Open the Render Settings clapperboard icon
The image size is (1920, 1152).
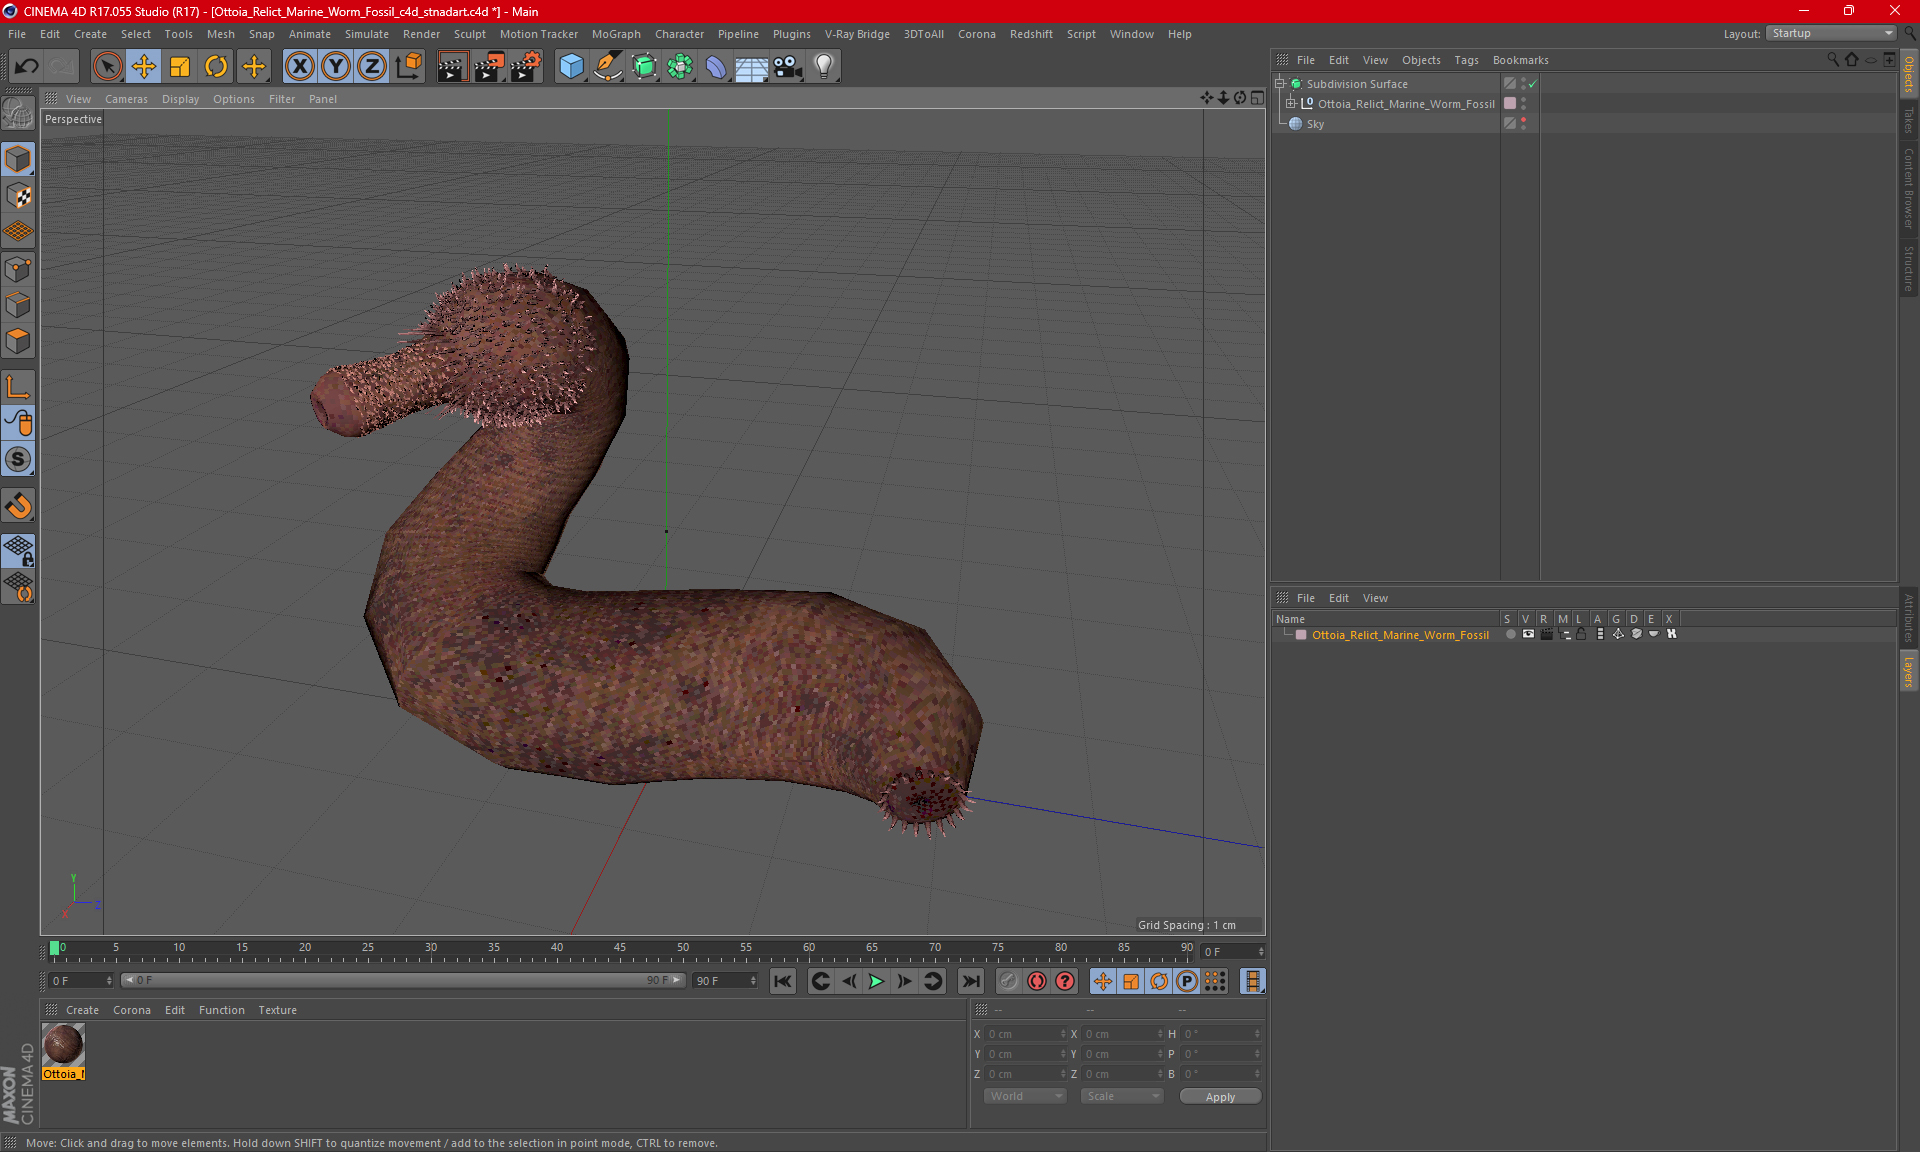[x=525, y=66]
